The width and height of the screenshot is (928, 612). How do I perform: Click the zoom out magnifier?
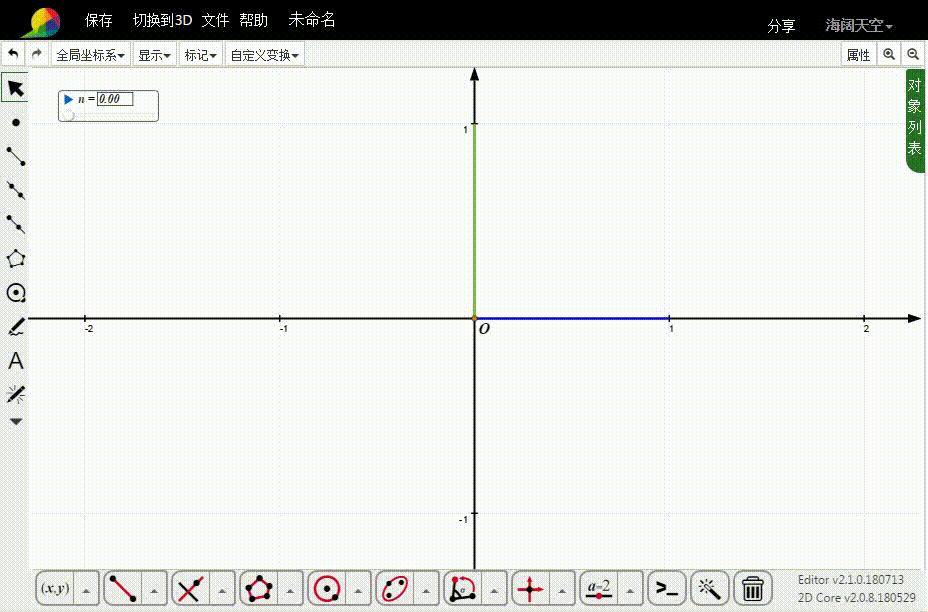[x=913, y=54]
